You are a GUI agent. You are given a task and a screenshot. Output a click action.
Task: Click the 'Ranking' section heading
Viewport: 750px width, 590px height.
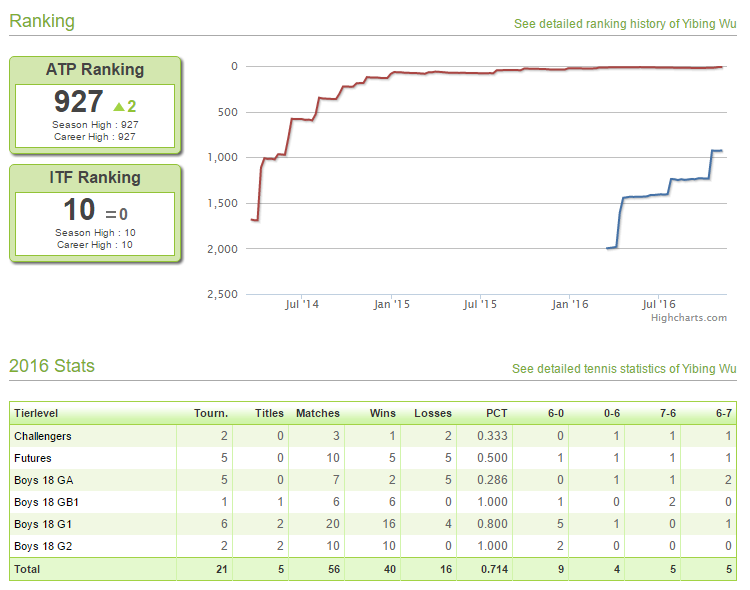point(42,21)
